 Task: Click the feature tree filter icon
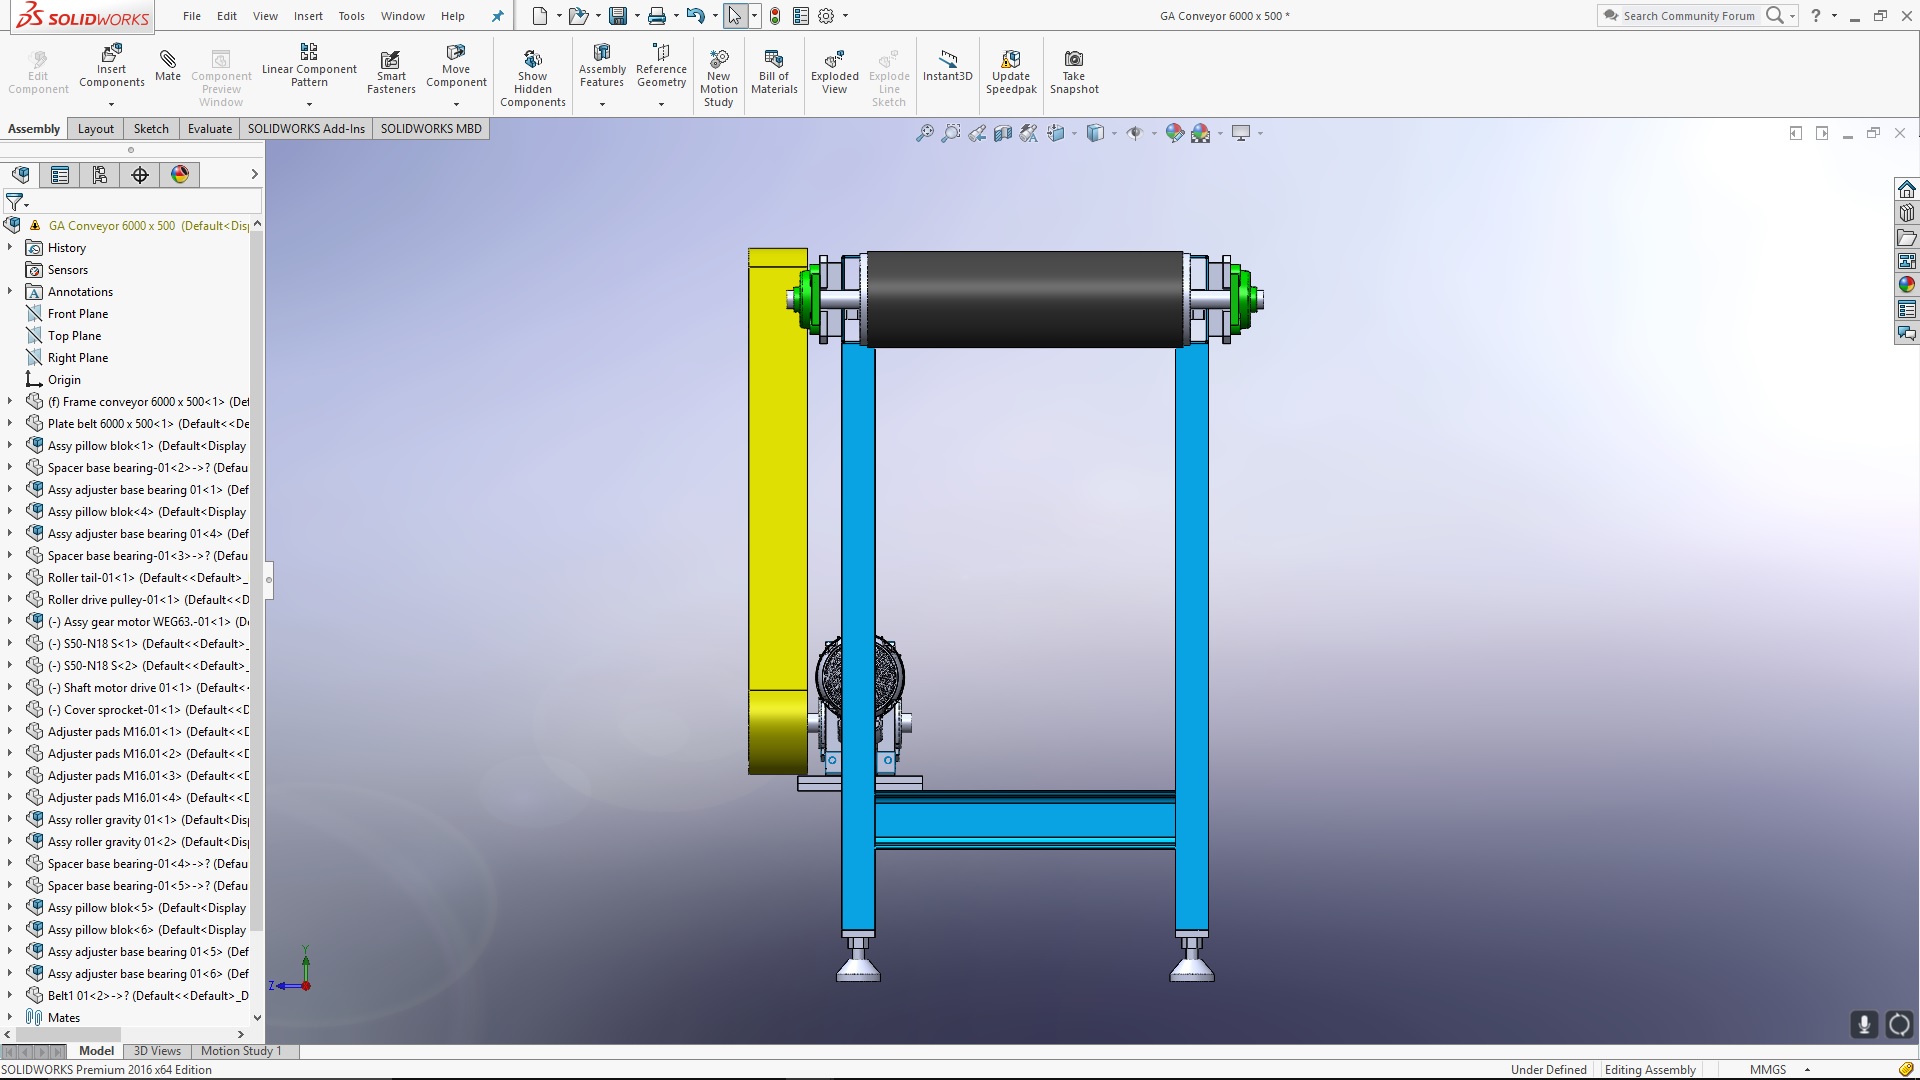pos(15,203)
